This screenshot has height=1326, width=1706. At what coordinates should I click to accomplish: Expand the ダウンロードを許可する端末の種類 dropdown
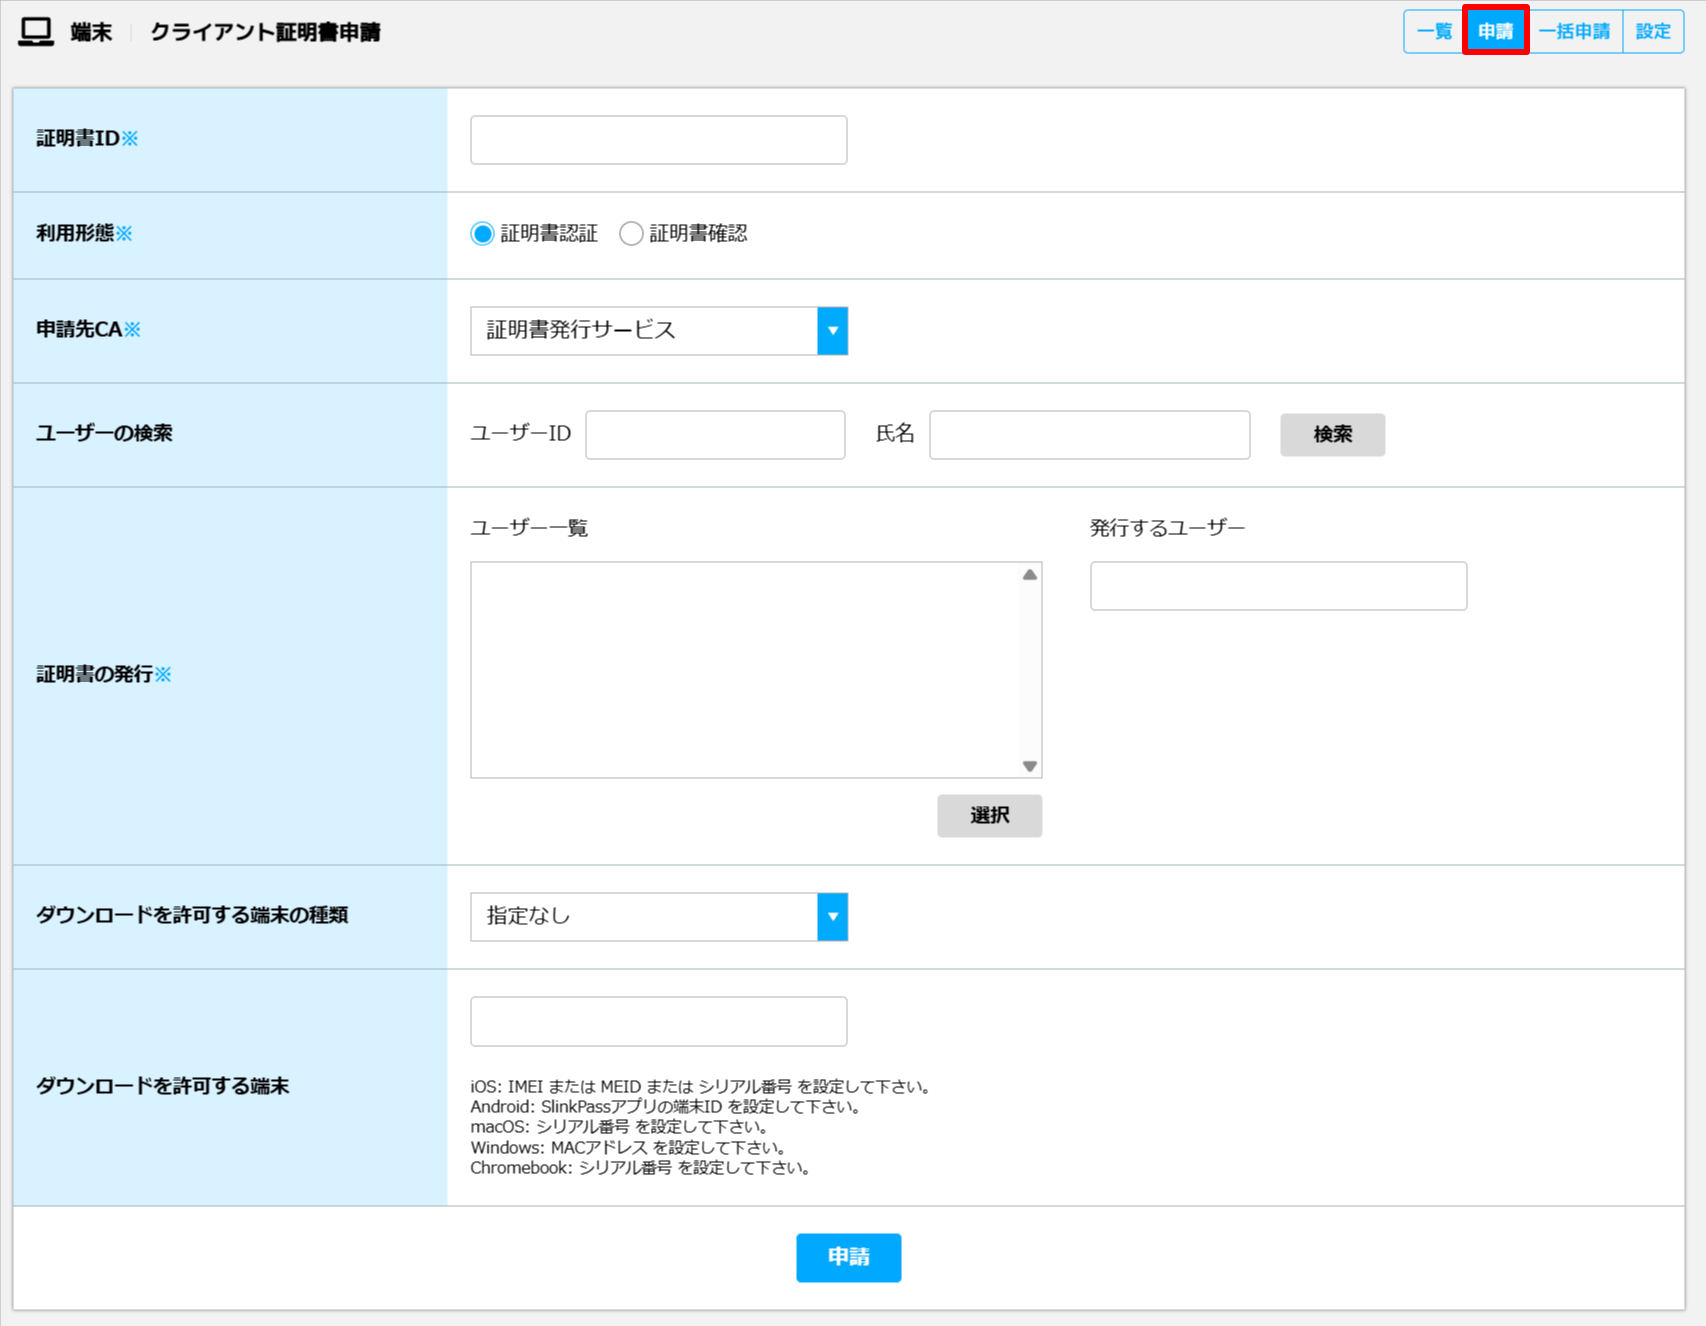pos(832,916)
